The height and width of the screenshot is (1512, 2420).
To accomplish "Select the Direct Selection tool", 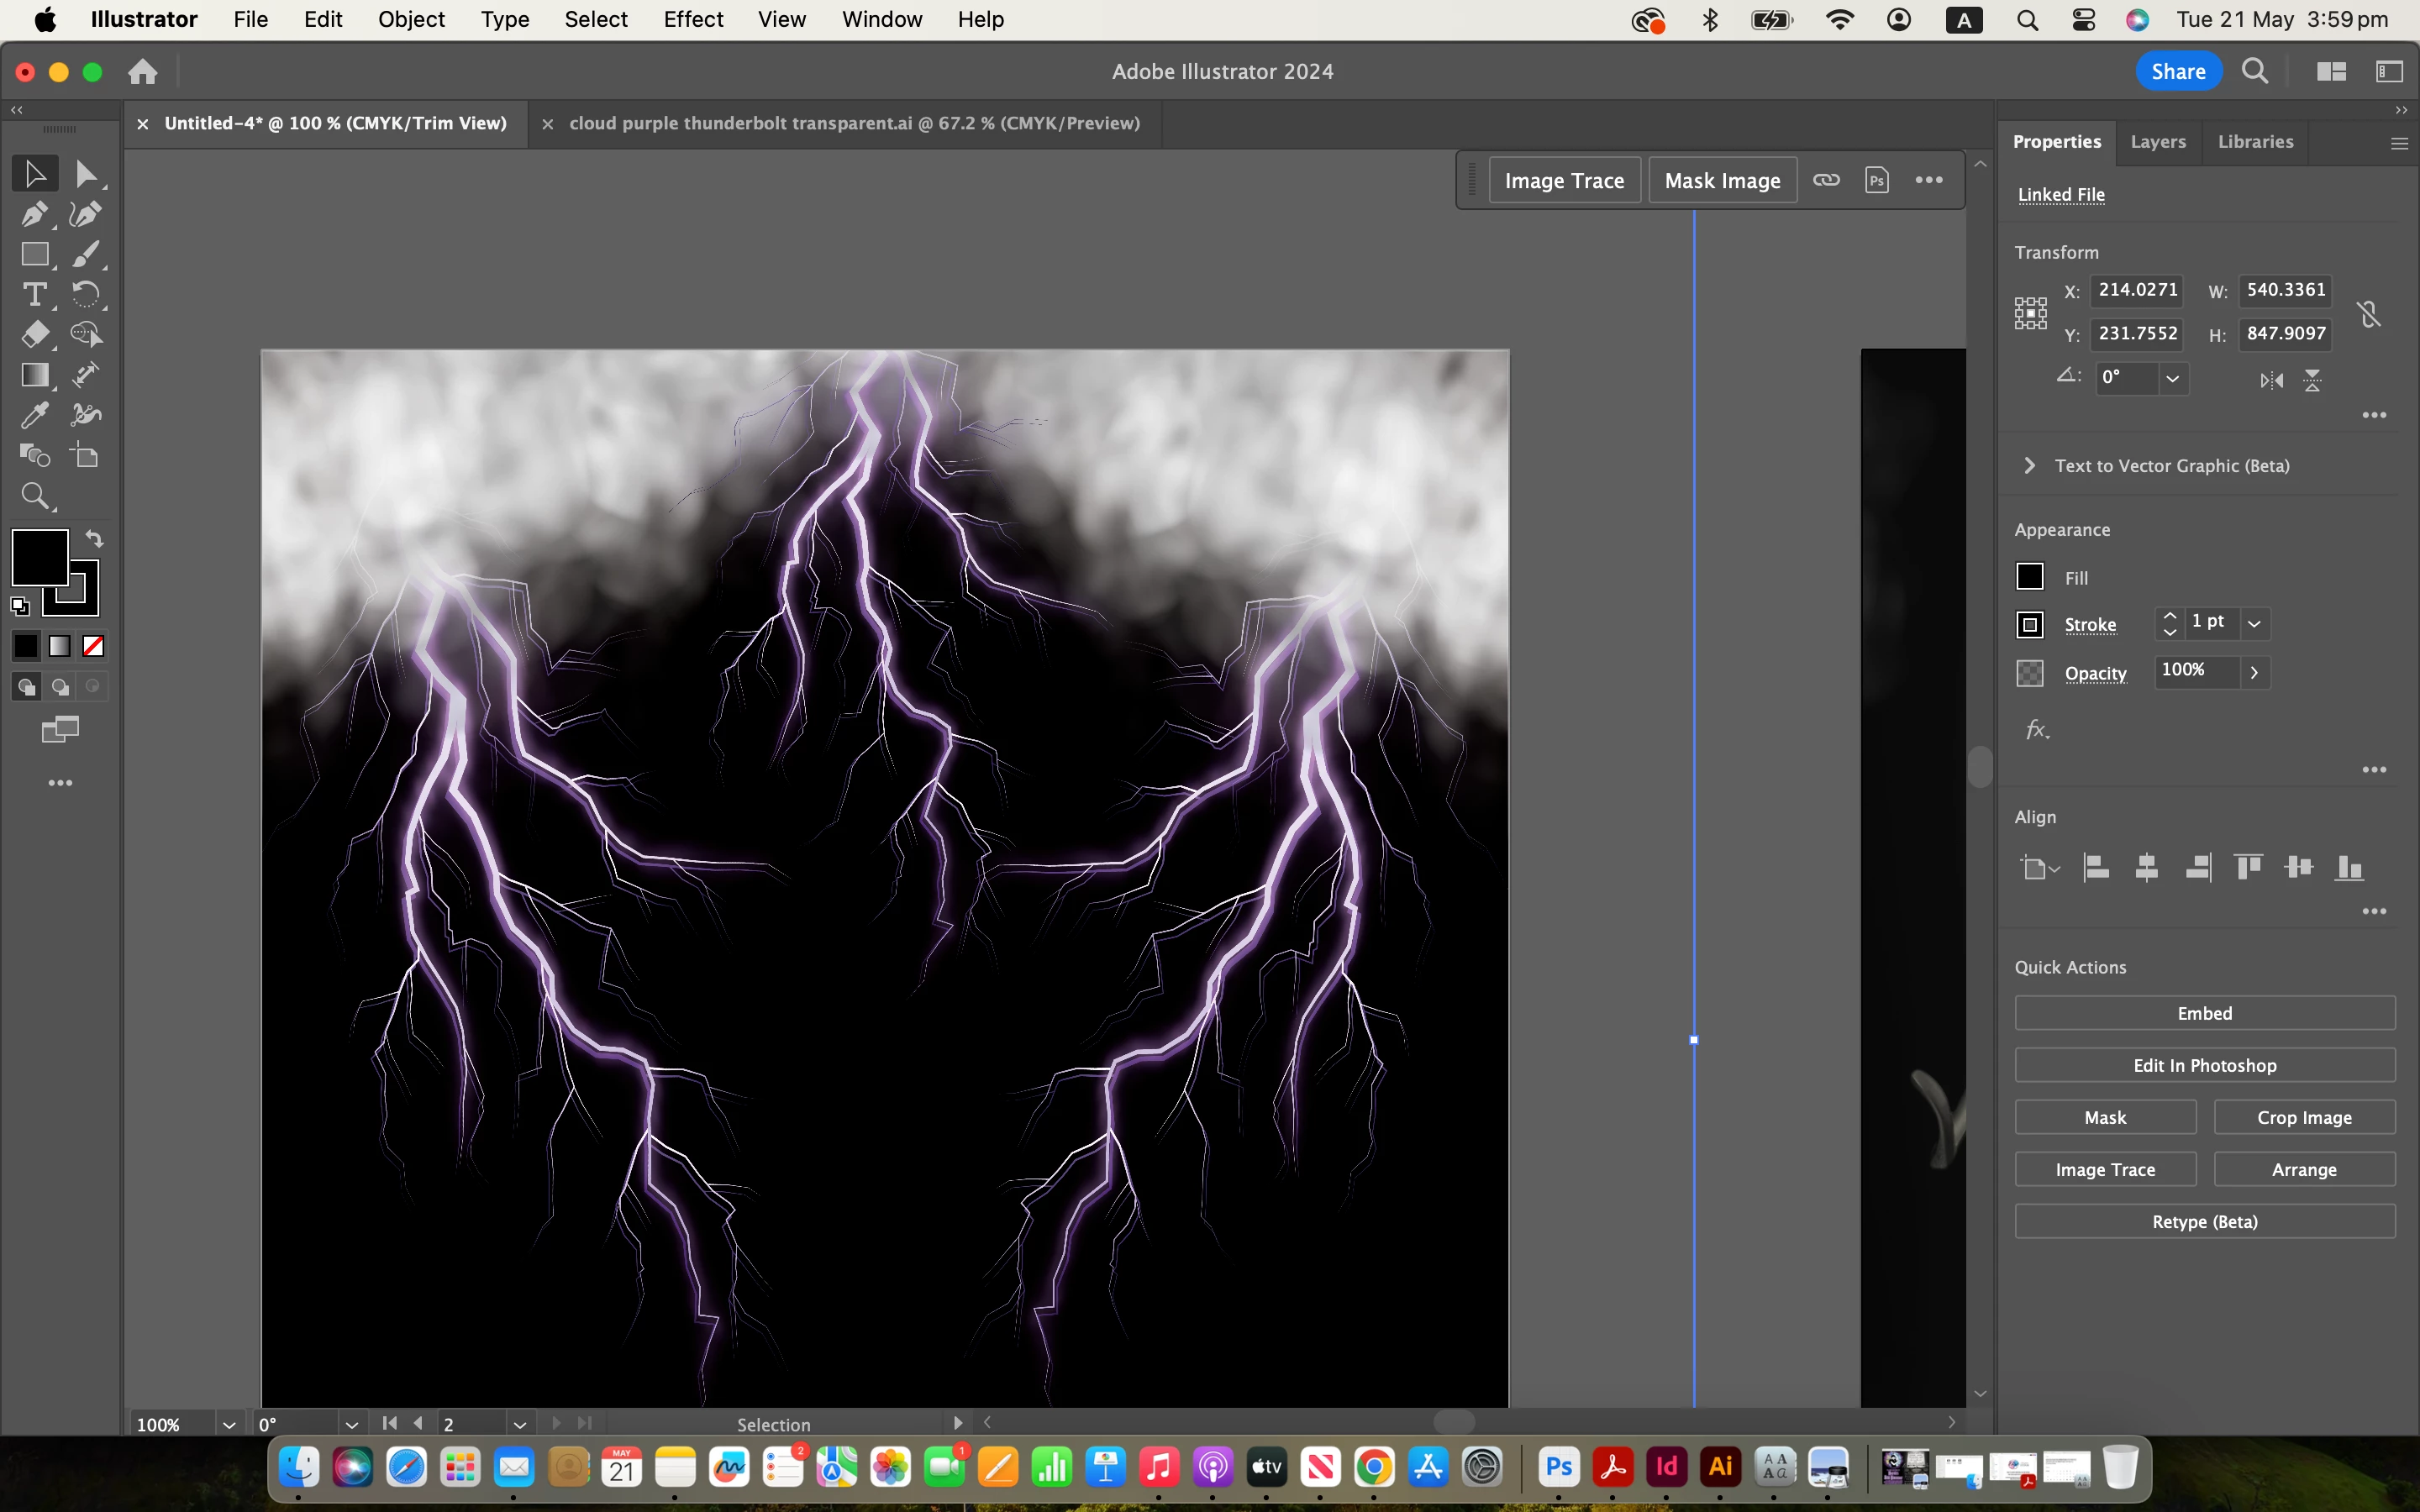I will pos(86,174).
